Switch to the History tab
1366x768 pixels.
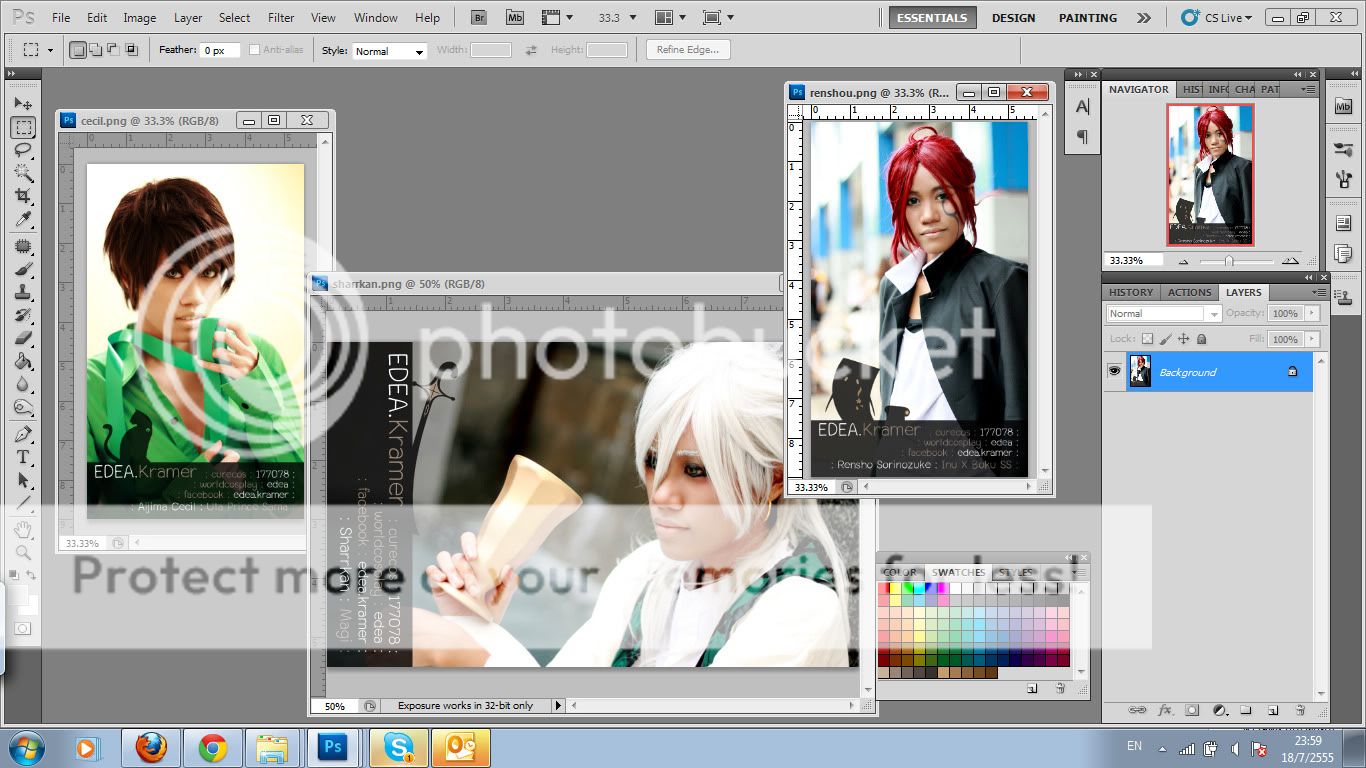(x=1131, y=292)
